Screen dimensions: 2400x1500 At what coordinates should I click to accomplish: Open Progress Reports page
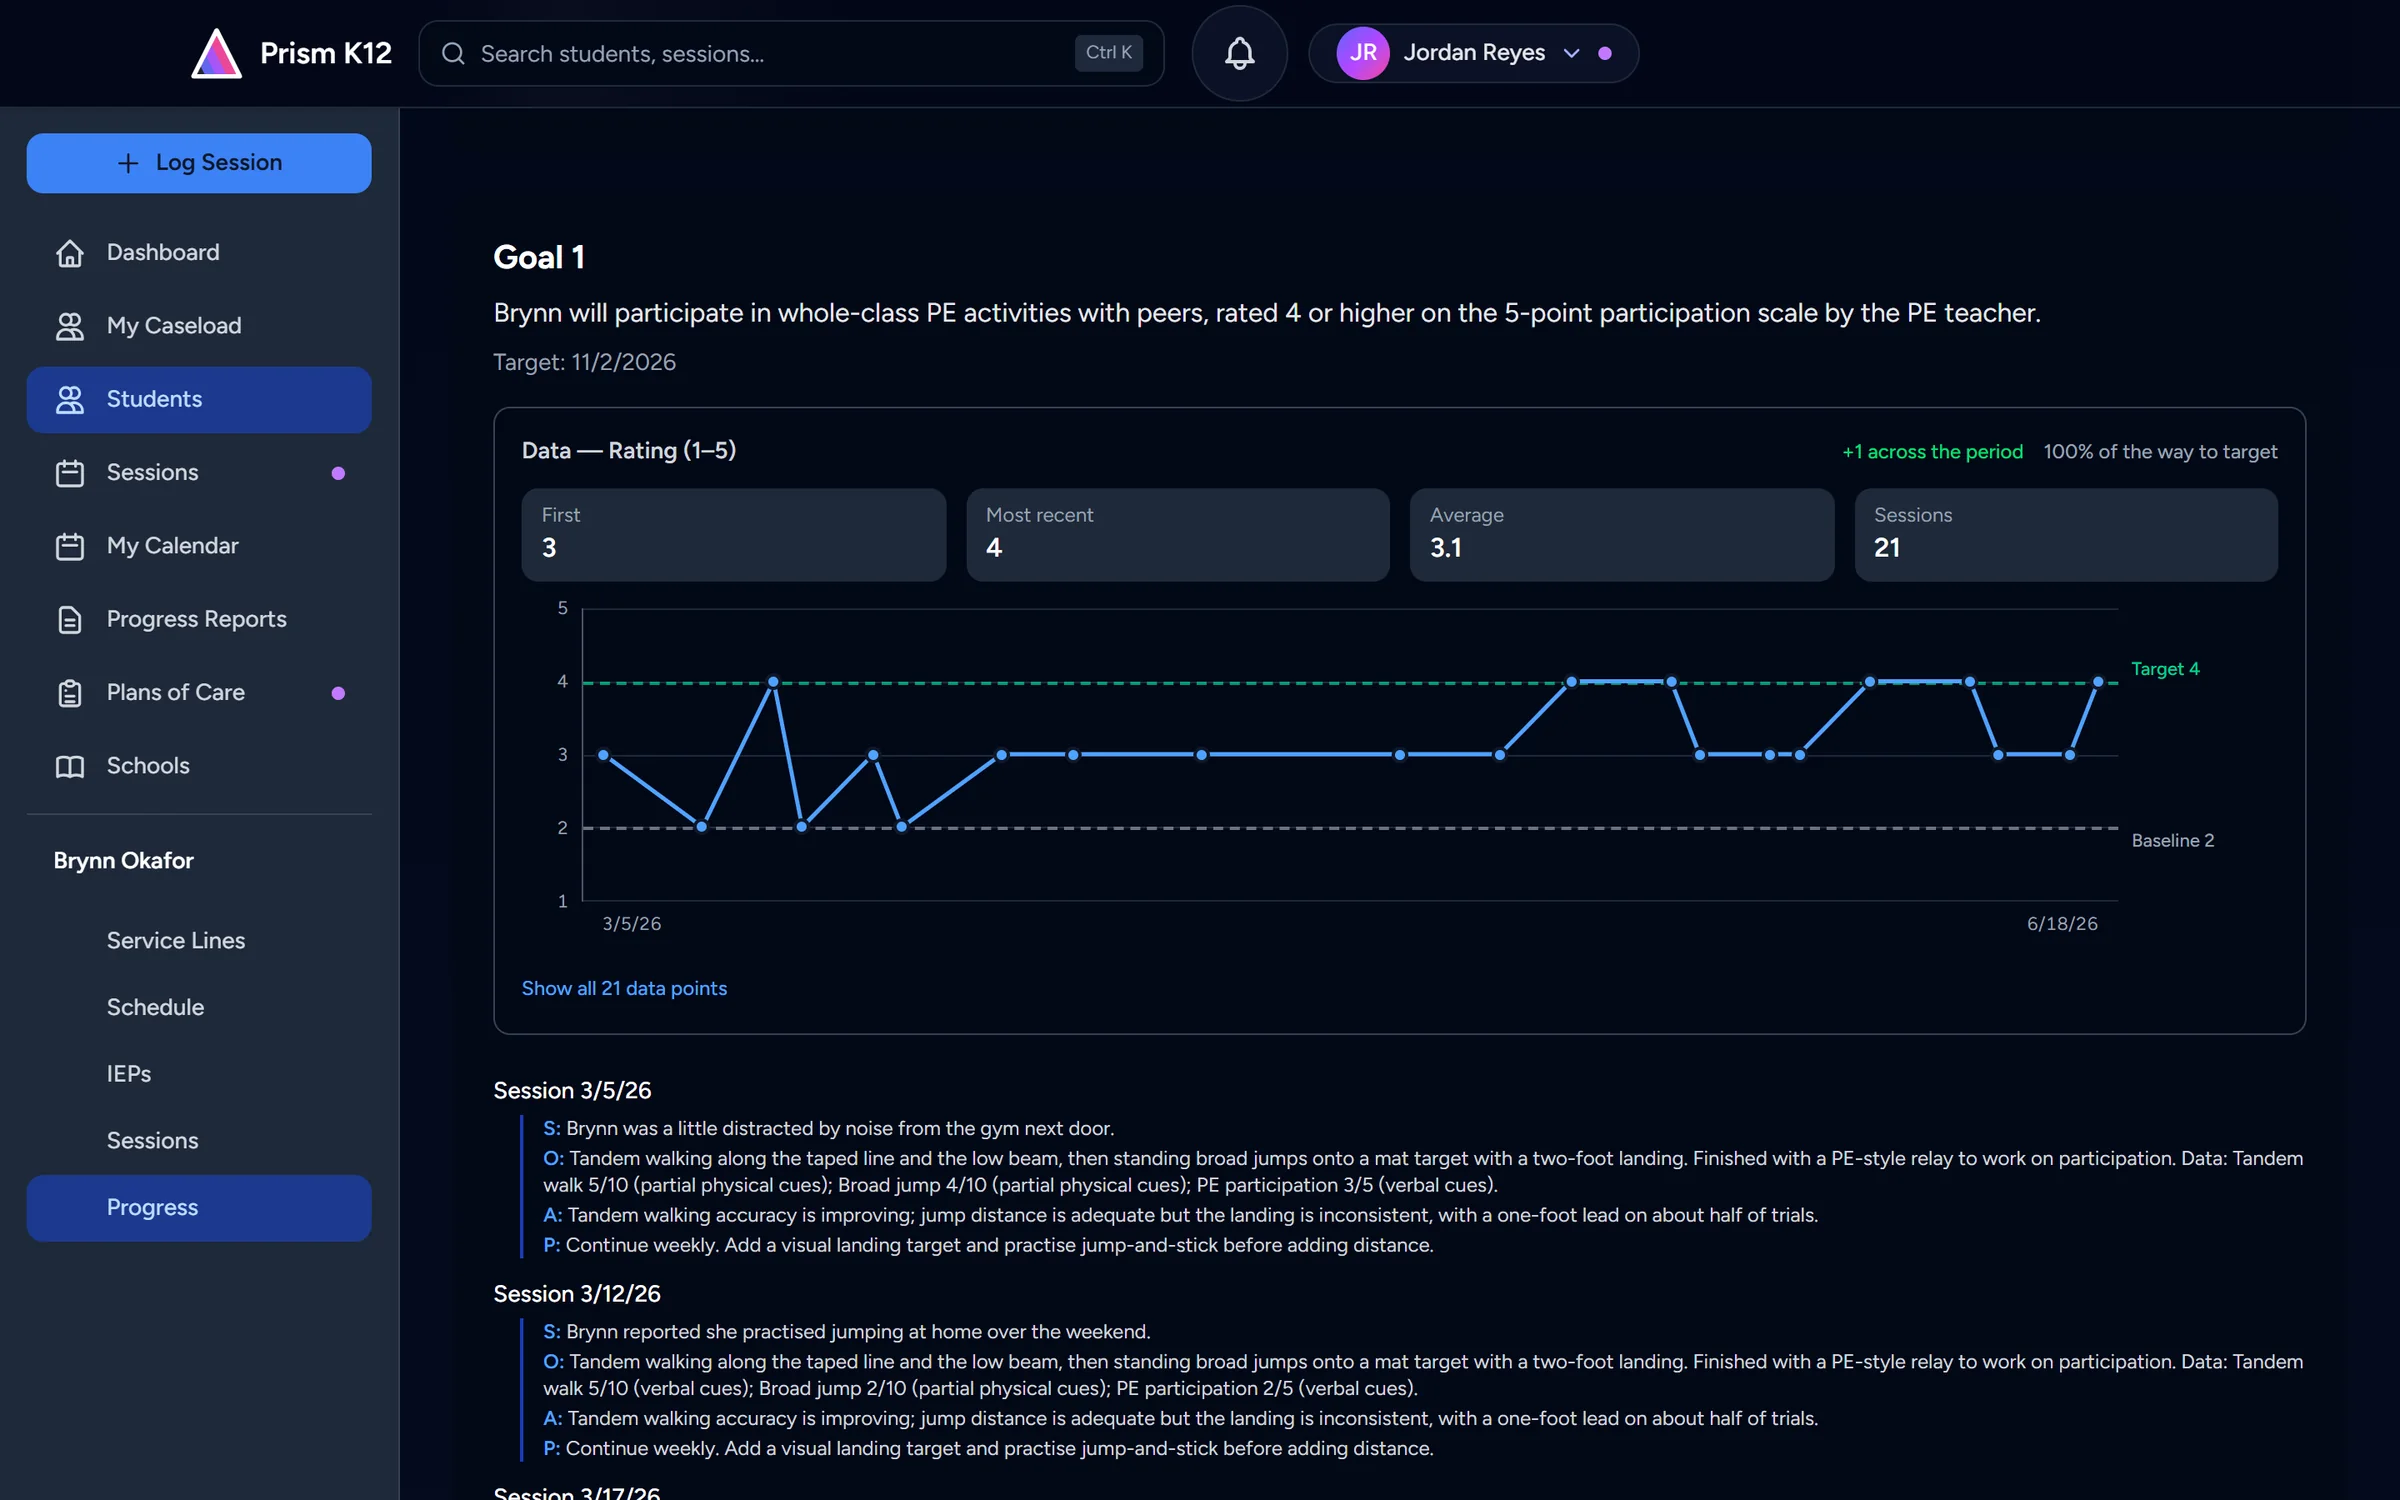[199, 620]
